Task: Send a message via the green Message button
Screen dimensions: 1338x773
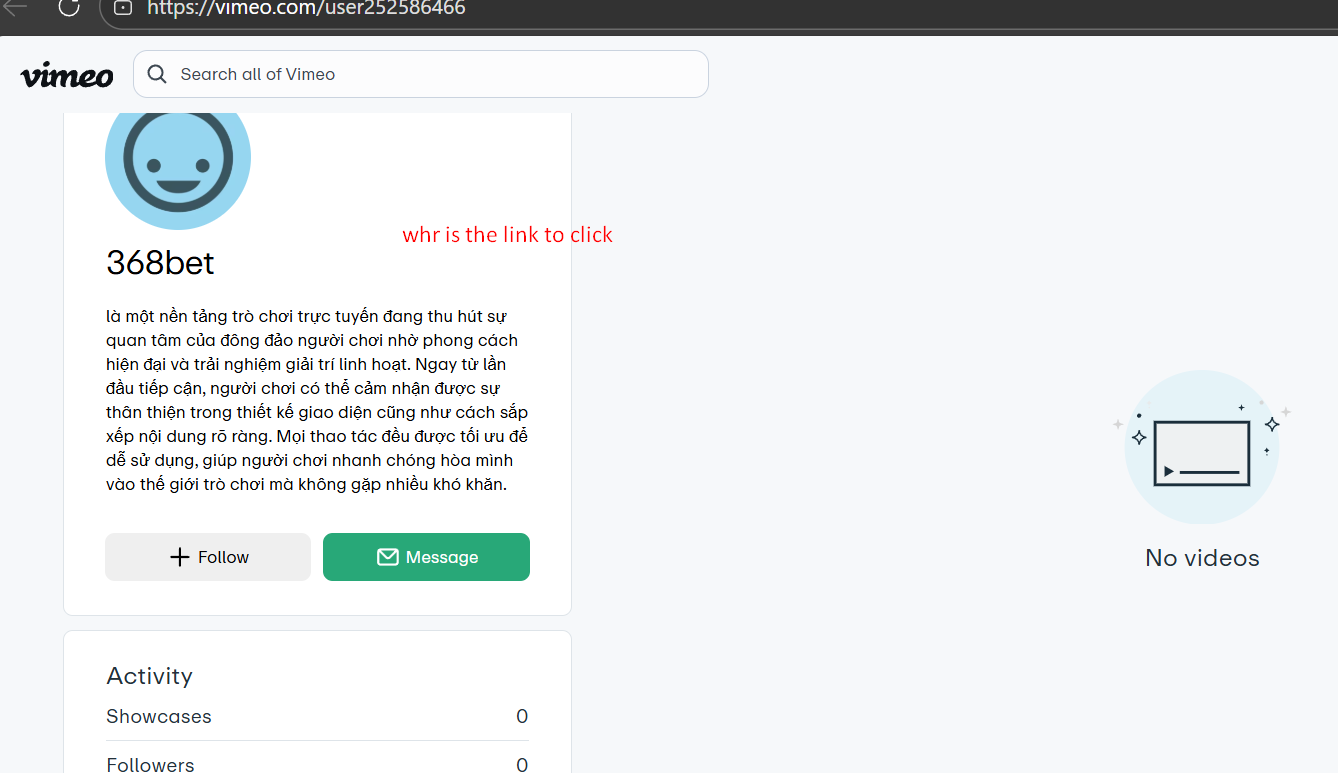Action: pos(426,557)
